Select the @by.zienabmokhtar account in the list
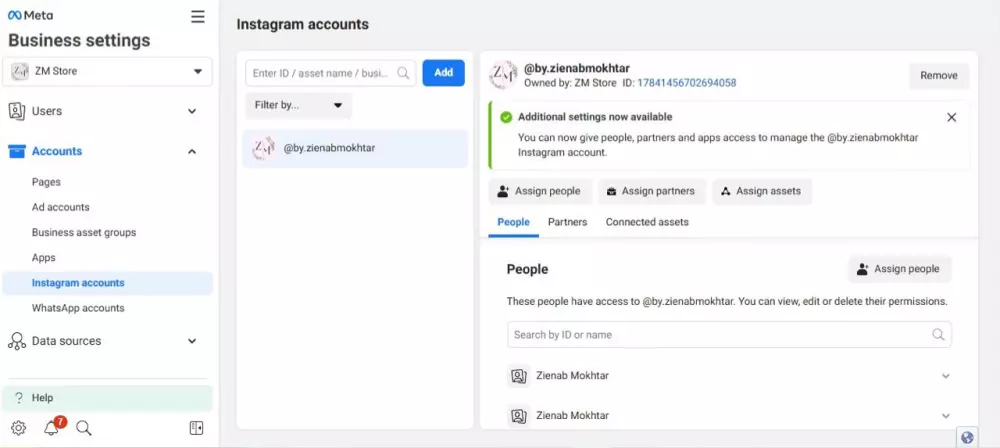The image size is (1000, 448). coord(355,148)
